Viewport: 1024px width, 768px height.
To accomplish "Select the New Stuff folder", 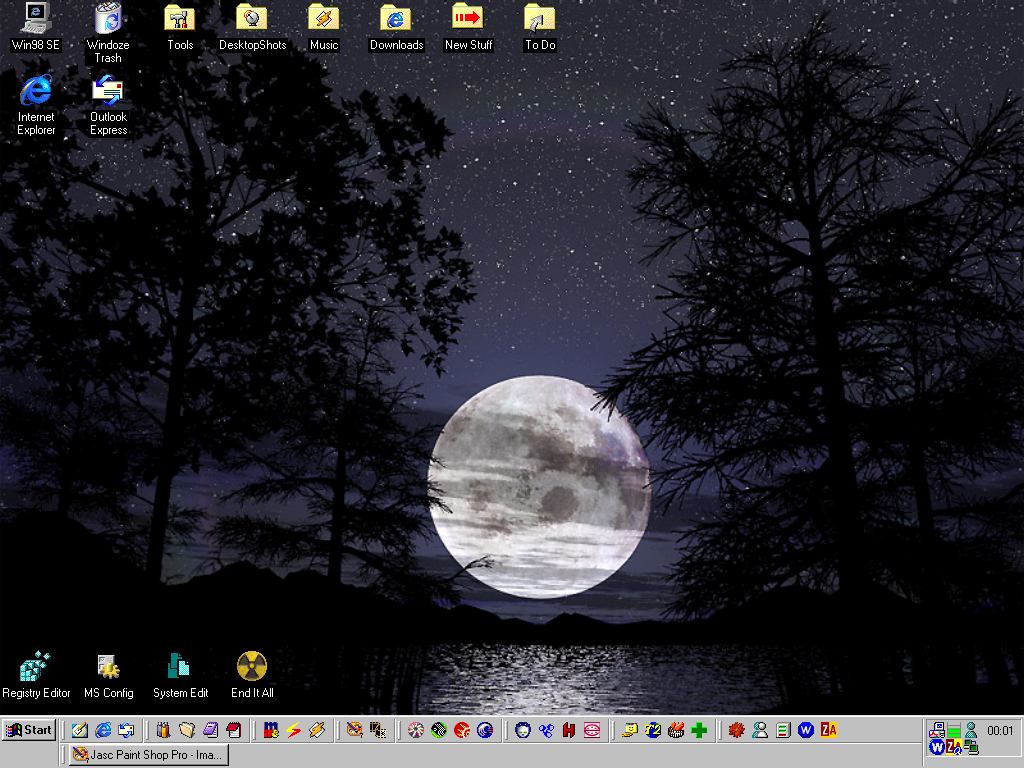I will point(468,19).
